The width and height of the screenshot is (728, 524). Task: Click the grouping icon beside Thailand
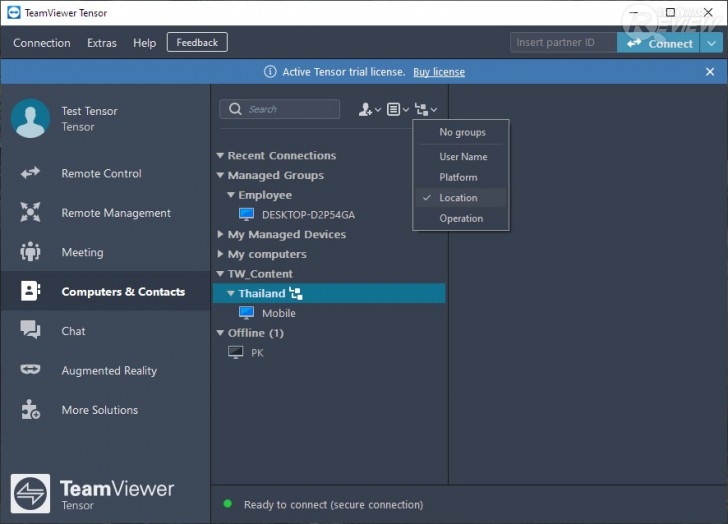click(x=296, y=293)
